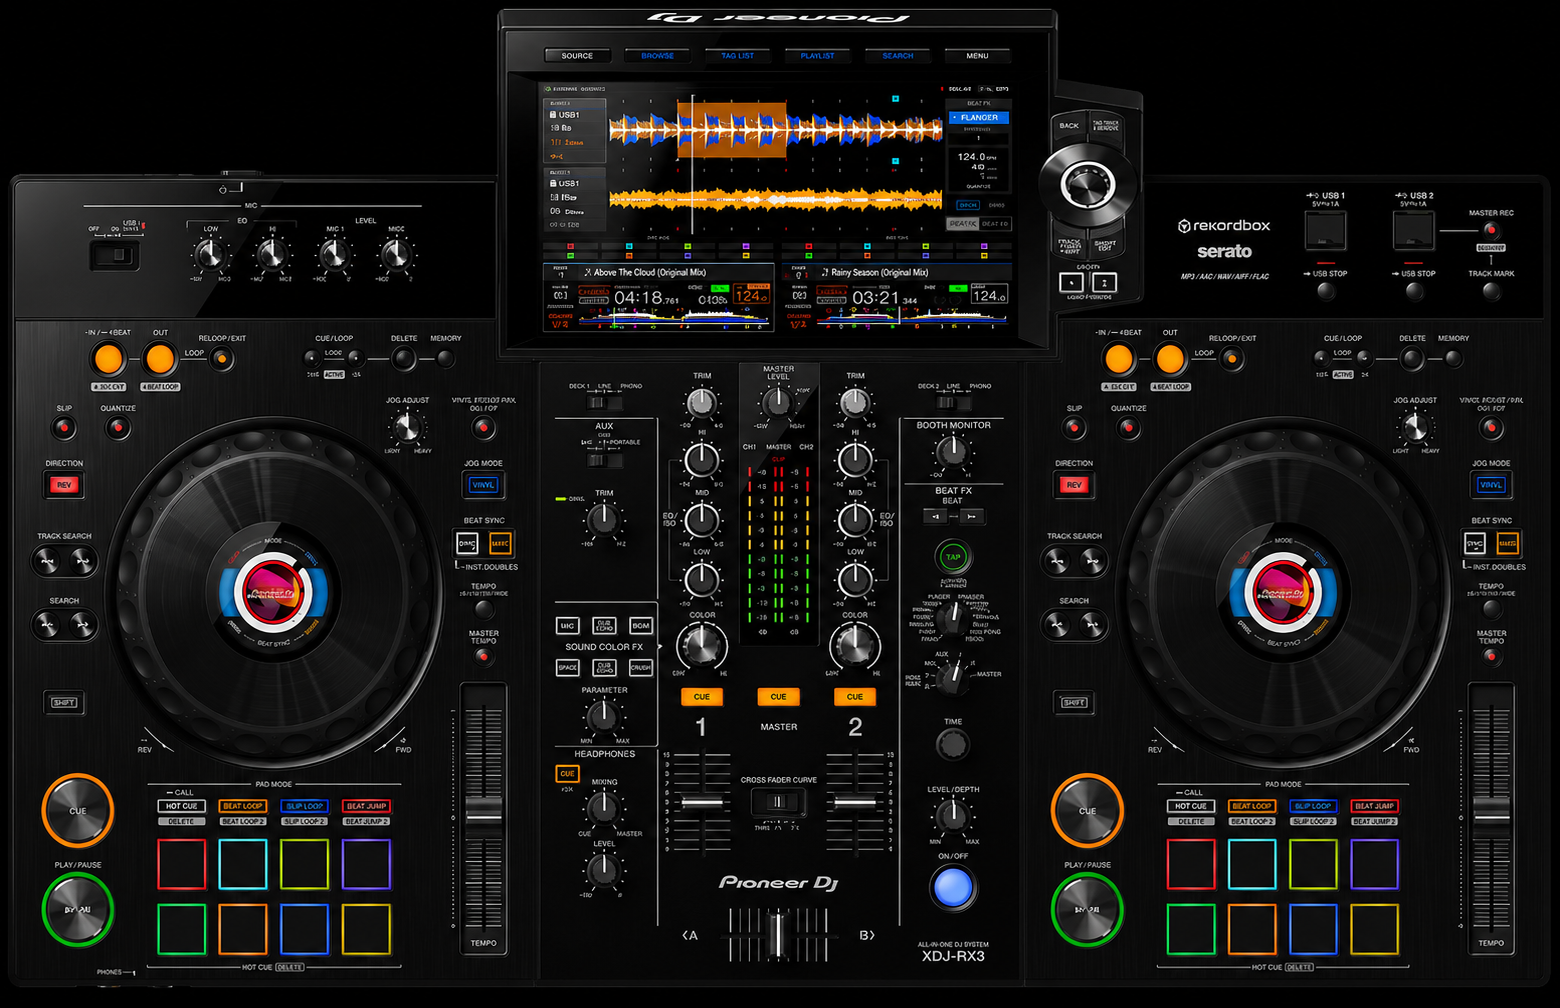Image resolution: width=1560 pixels, height=1008 pixels.
Task: Skip to next track on right deck
Action: 1093,562
